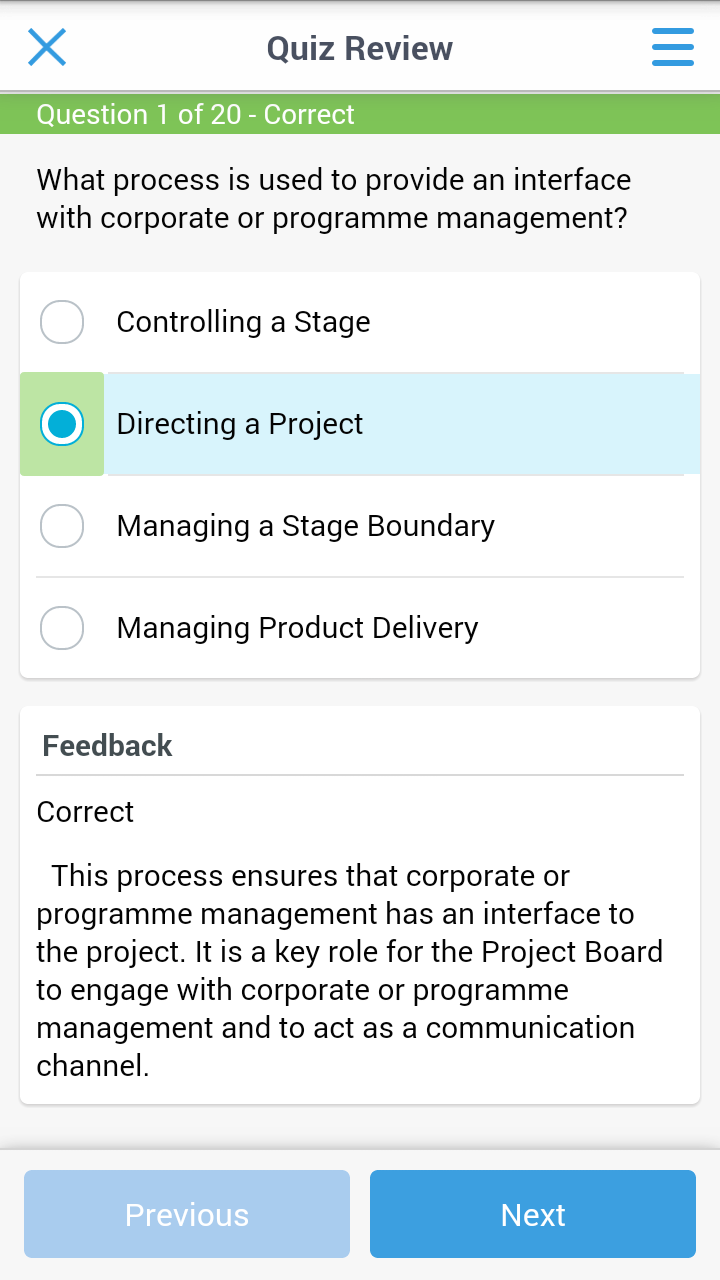Tap the Directing a Project answer text
This screenshot has height=1280, width=720.
point(240,424)
